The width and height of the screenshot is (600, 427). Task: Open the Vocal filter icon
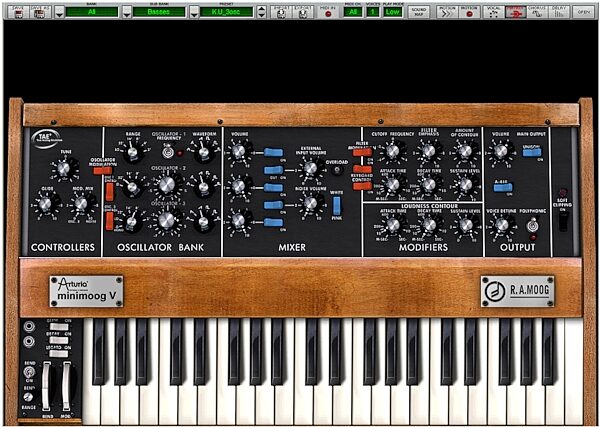(x=494, y=13)
